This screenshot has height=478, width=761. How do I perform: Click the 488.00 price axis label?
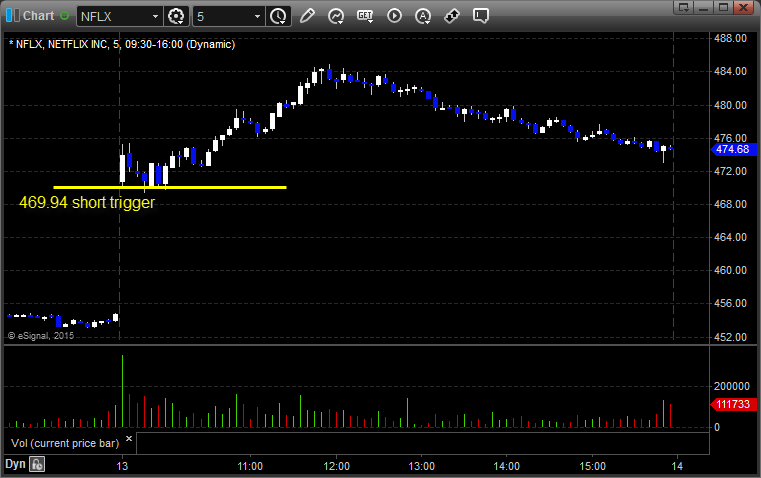(730, 38)
